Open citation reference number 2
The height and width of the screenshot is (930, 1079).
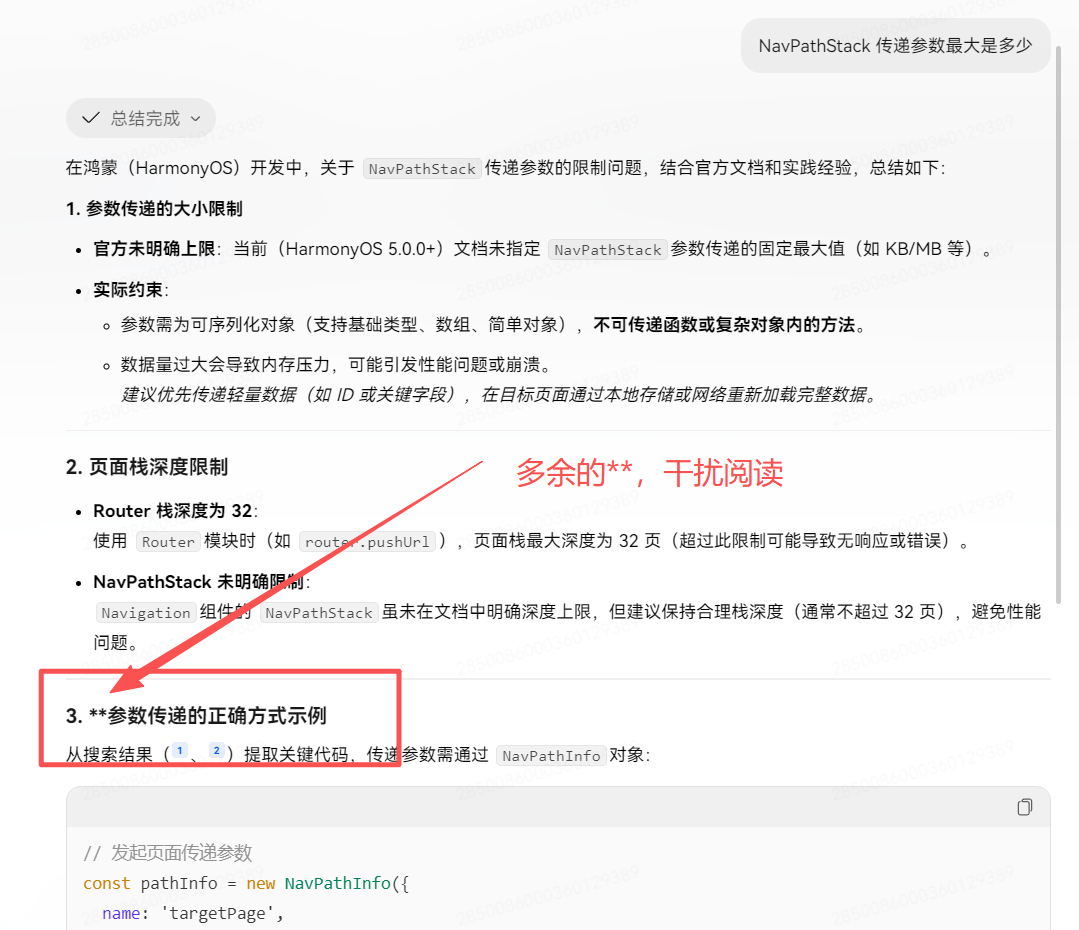click(216, 750)
